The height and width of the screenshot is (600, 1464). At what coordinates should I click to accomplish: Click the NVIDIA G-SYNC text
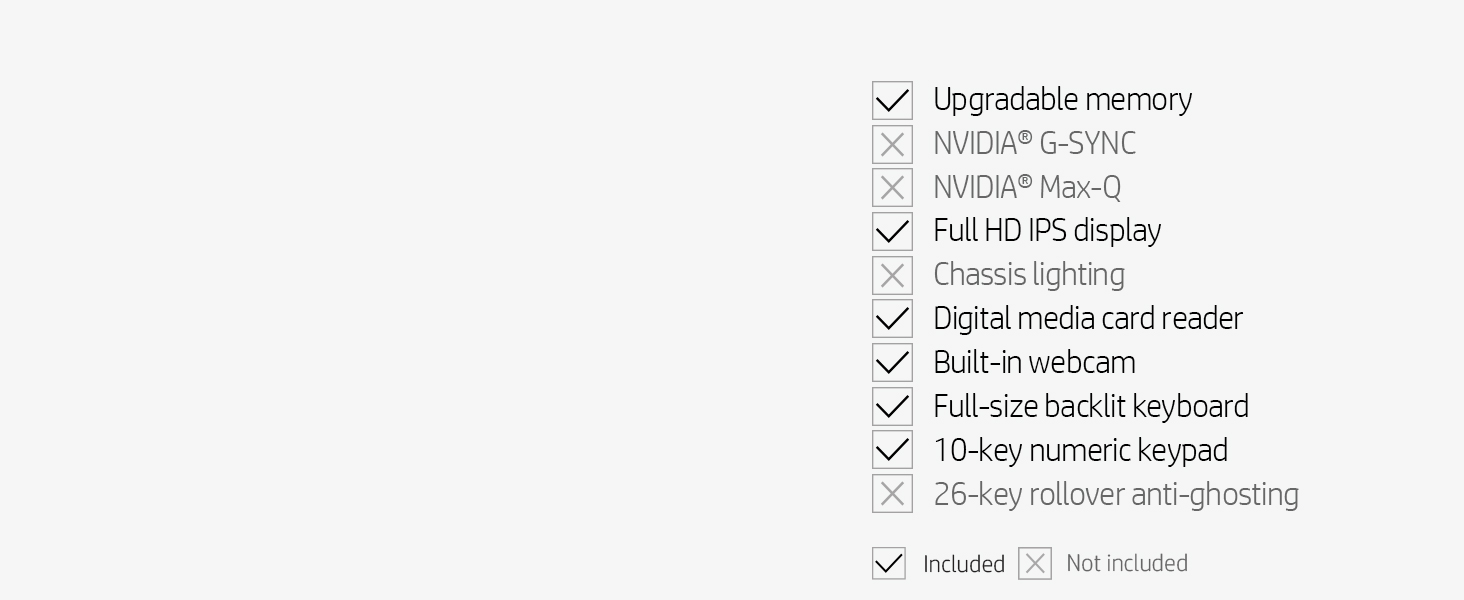tap(1034, 144)
